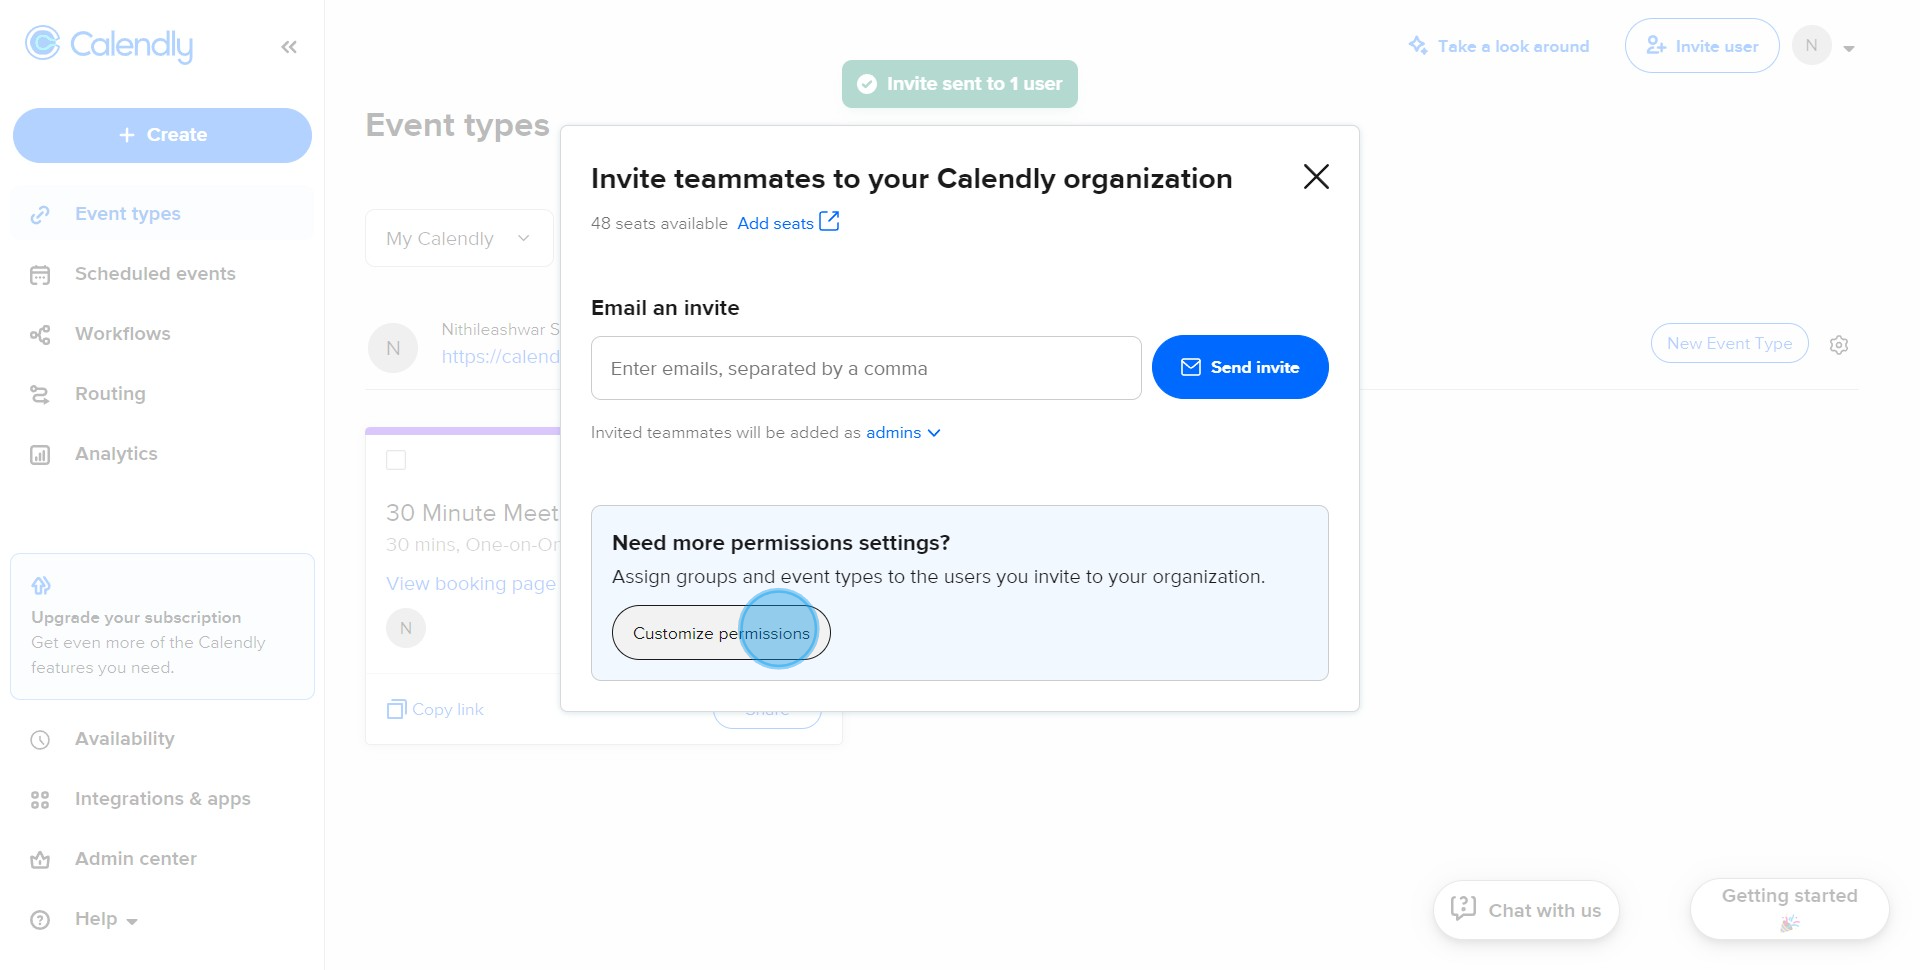Viewport: 1920px width, 970px height.
Task: Close the invite teammates dialog
Action: pos(1316,177)
